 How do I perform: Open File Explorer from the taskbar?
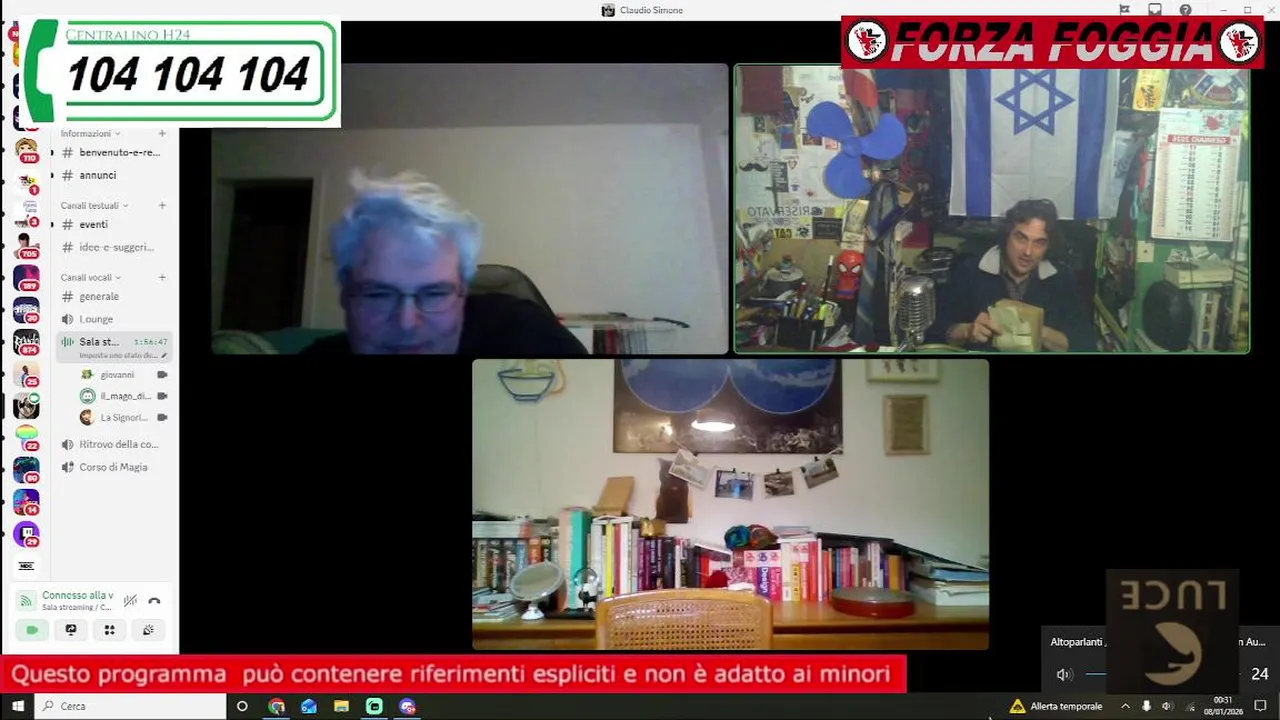[341, 706]
